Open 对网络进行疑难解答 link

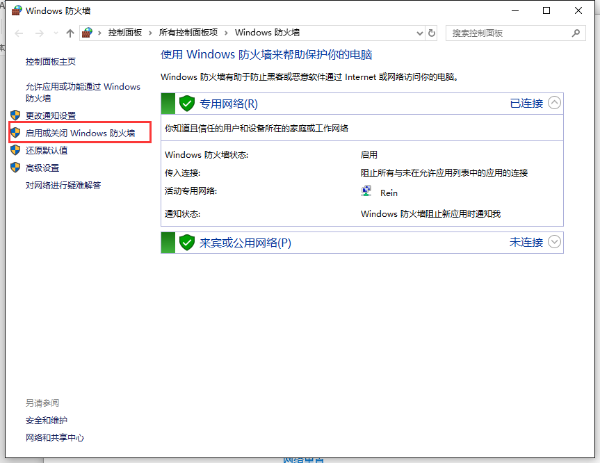(x=63, y=185)
